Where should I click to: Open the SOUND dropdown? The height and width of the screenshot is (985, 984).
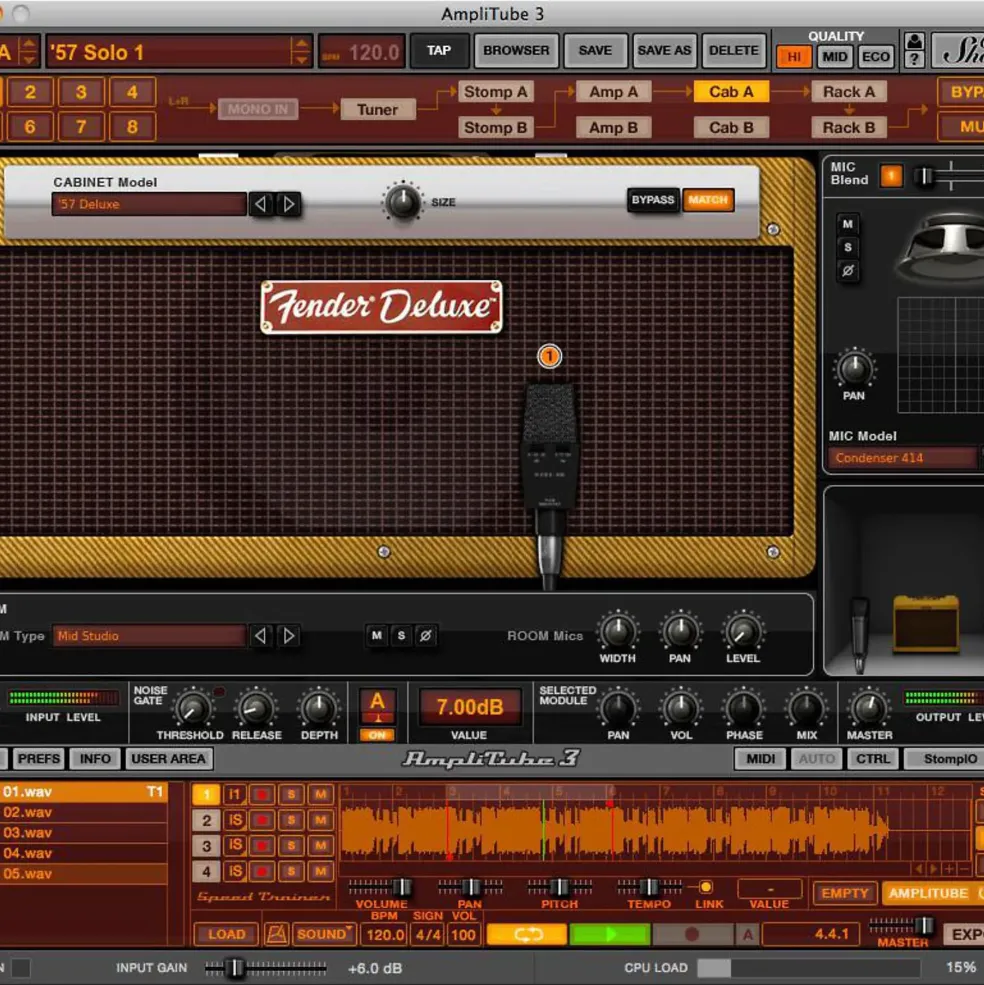click(324, 934)
